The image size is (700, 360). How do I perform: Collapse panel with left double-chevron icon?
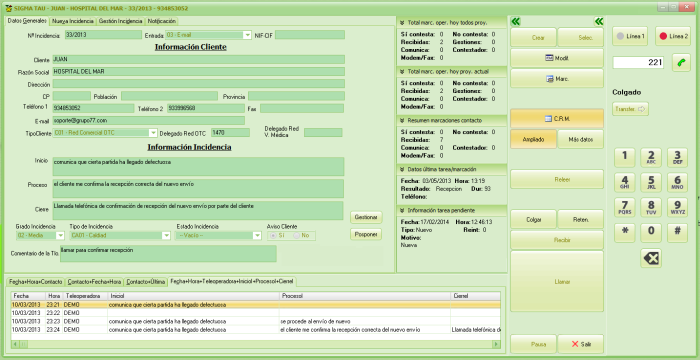516,21
